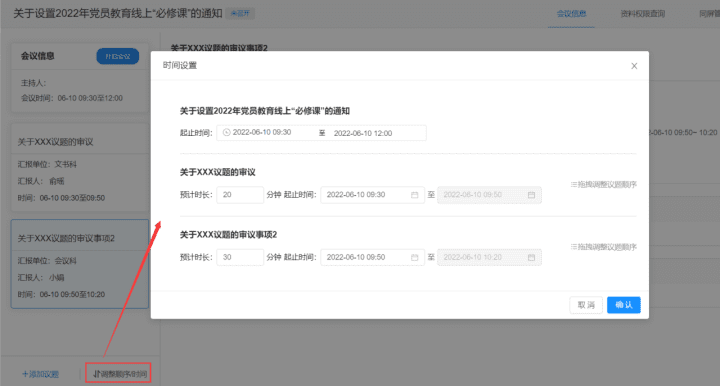The width and height of the screenshot is (720, 387).
Task: Edit 预计时长 field showing 20
Action: coord(240,195)
